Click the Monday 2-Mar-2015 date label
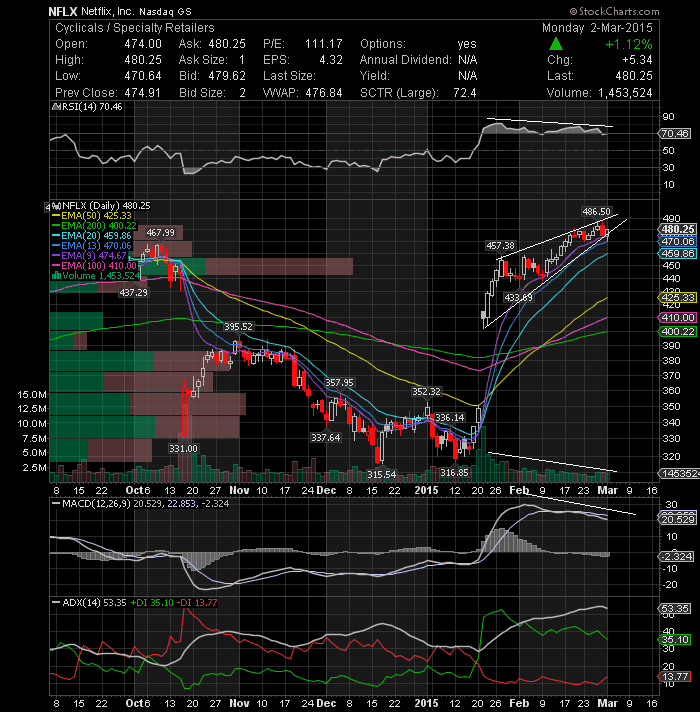Viewport: 700px width, 712px height. coord(597,28)
